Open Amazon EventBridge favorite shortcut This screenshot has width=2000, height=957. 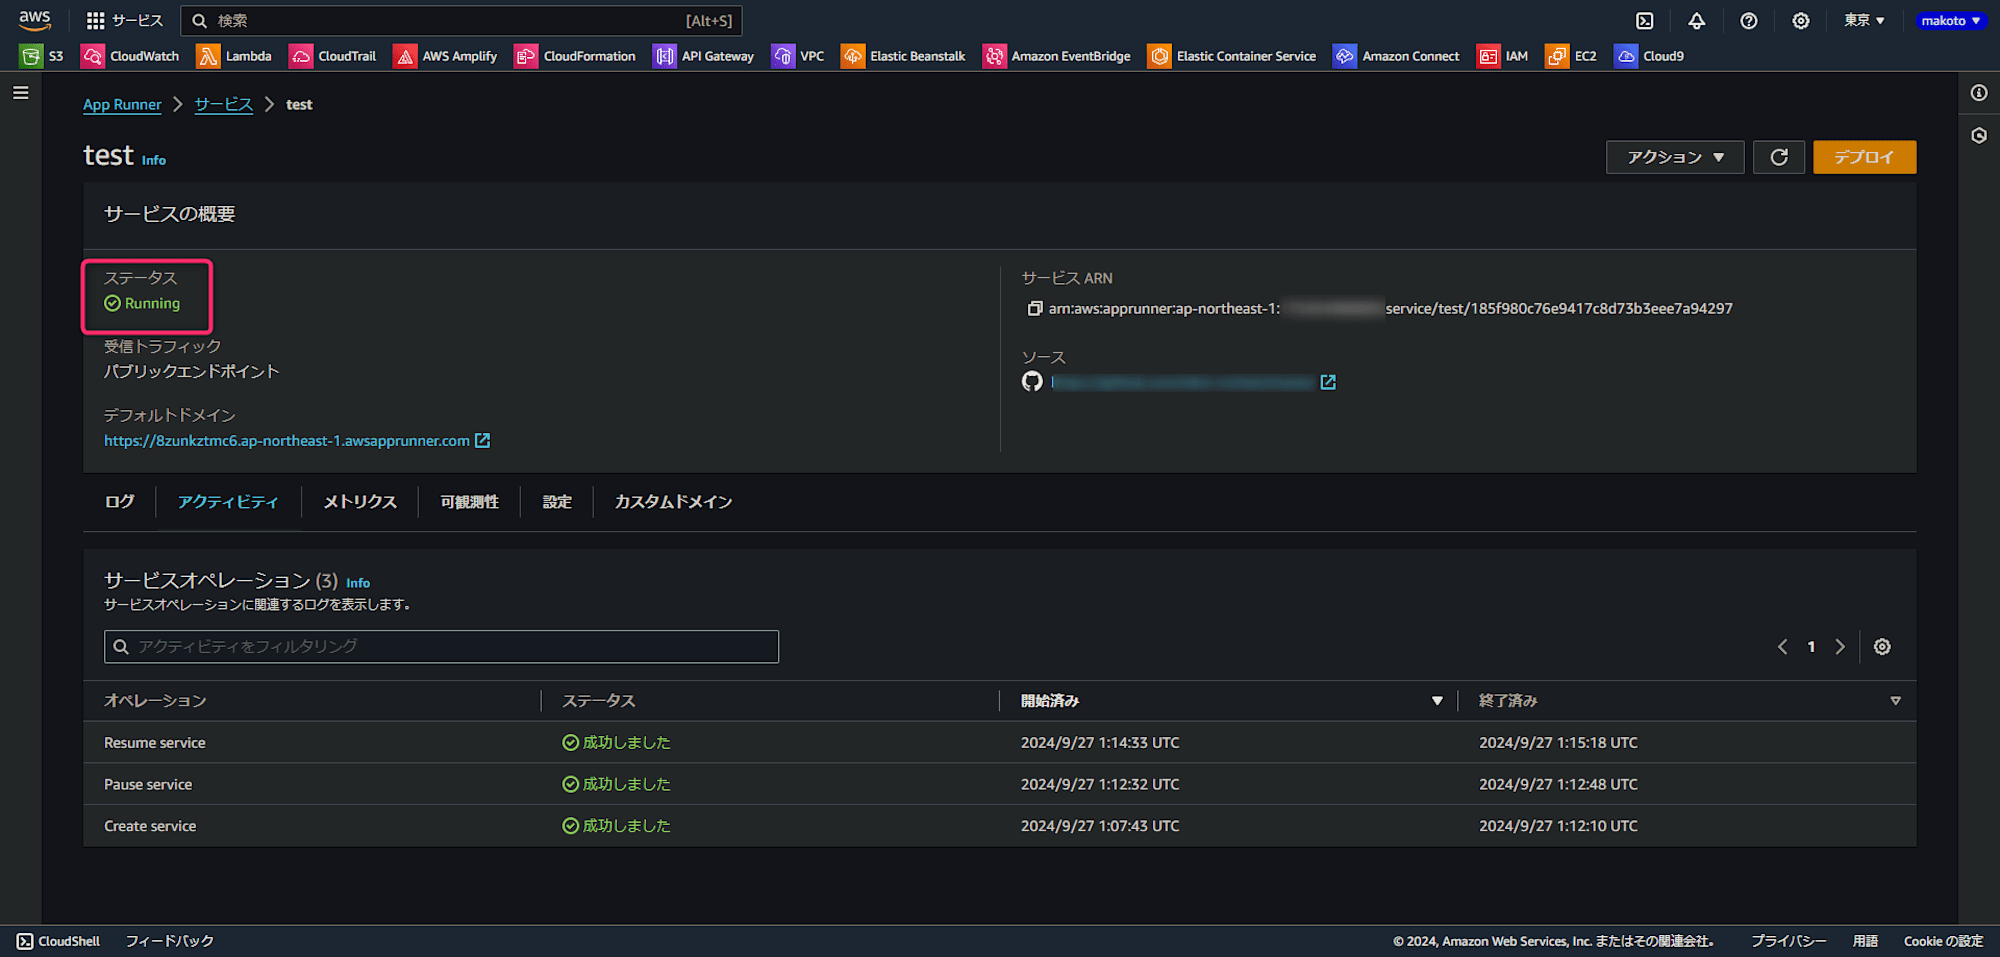tap(1057, 56)
